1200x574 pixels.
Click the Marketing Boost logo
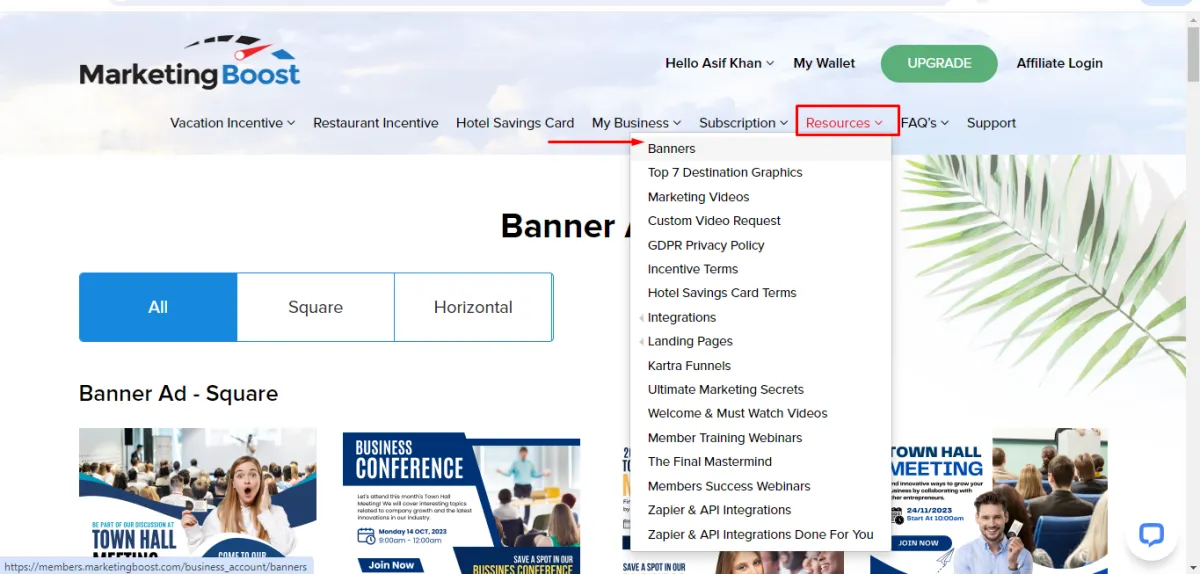[190, 62]
